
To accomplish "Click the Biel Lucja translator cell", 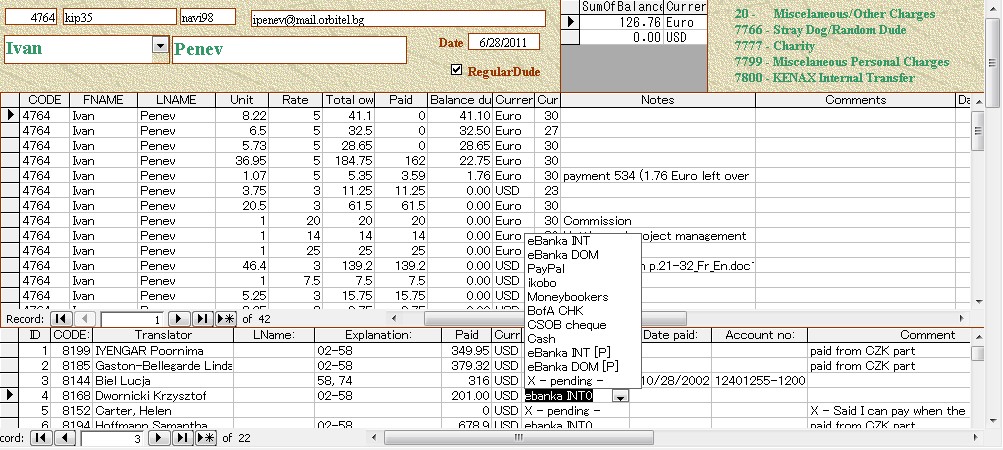I will point(163,381).
